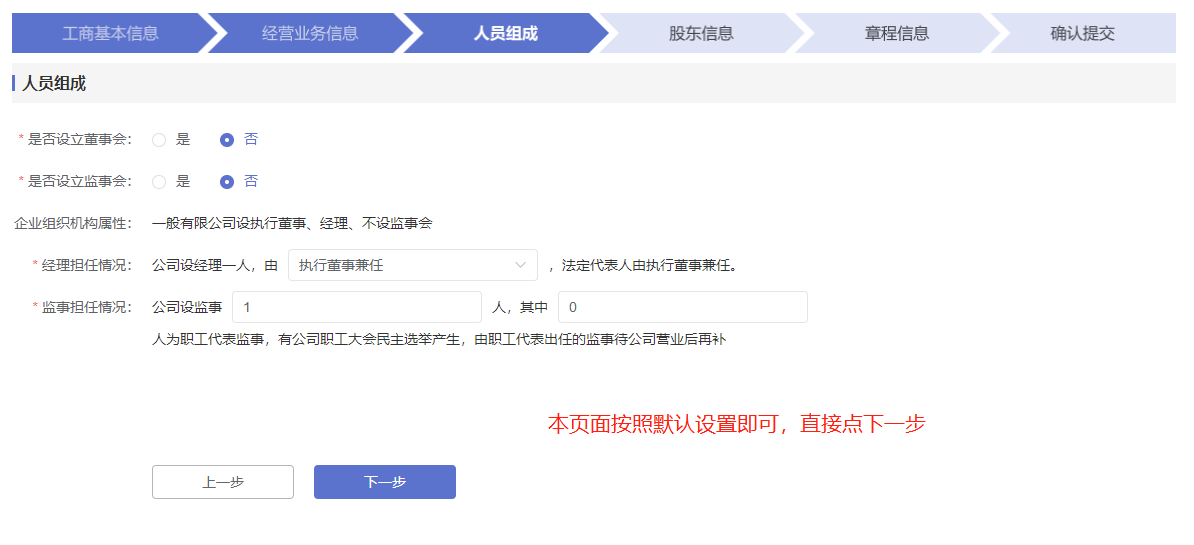Click the 企业组织机构属性 description text

tap(292, 223)
